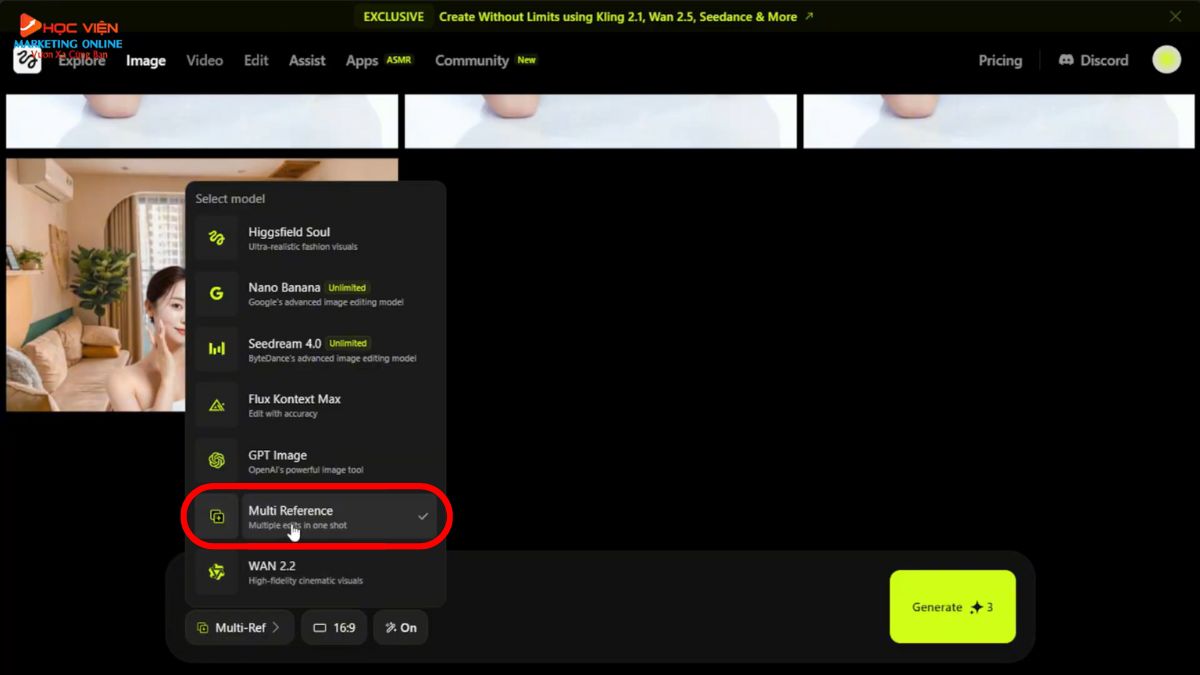
Task: Click the Nano Banana Google icon
Action: [216, 294]
